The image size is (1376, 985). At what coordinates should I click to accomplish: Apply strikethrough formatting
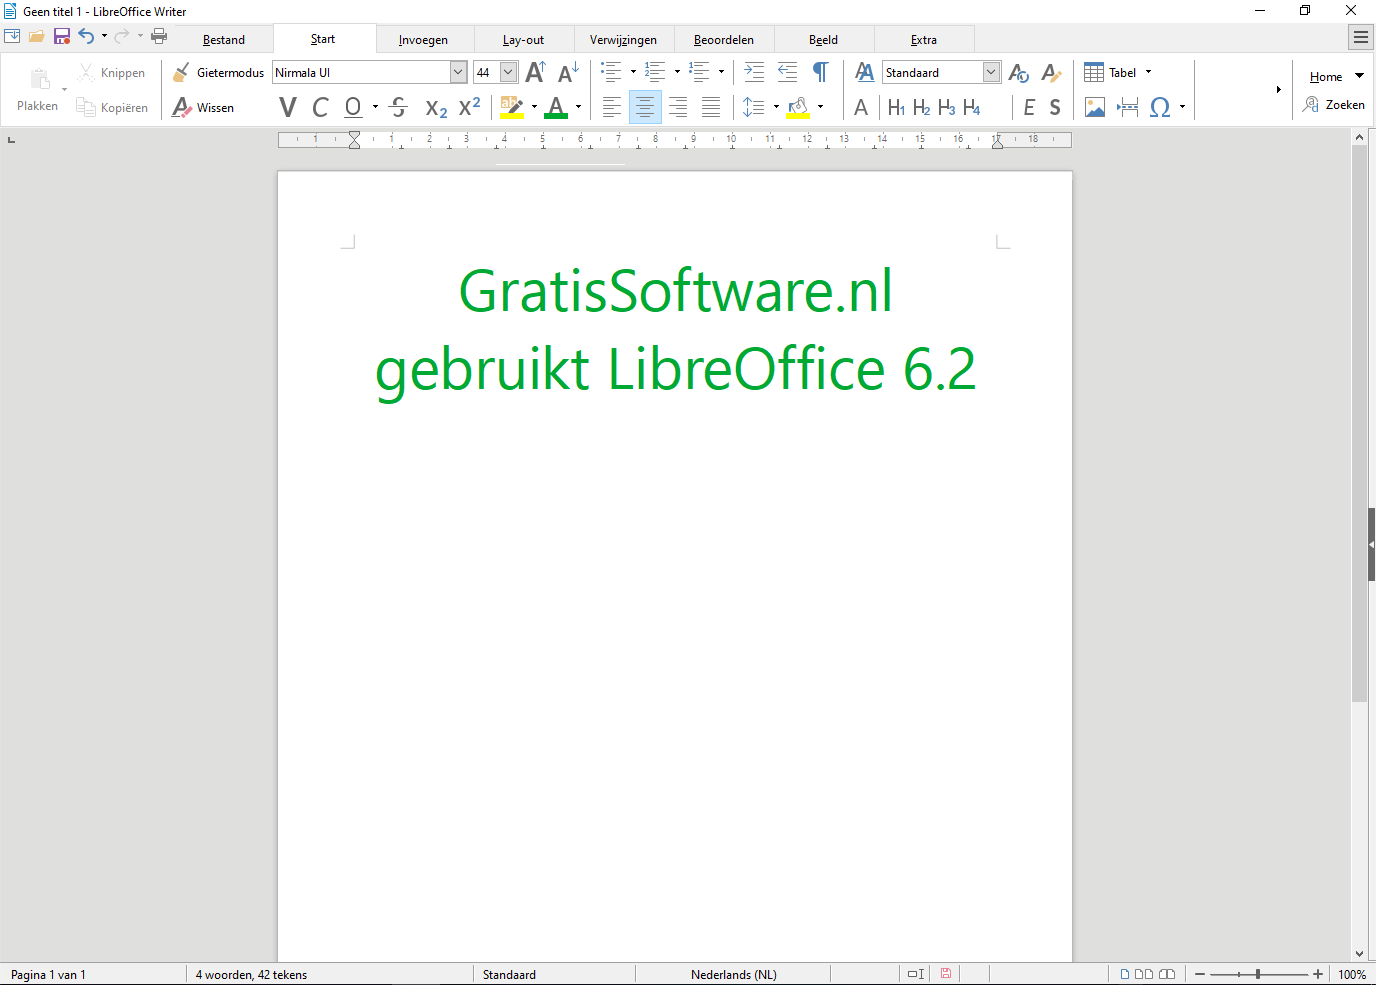click(399, 107)
